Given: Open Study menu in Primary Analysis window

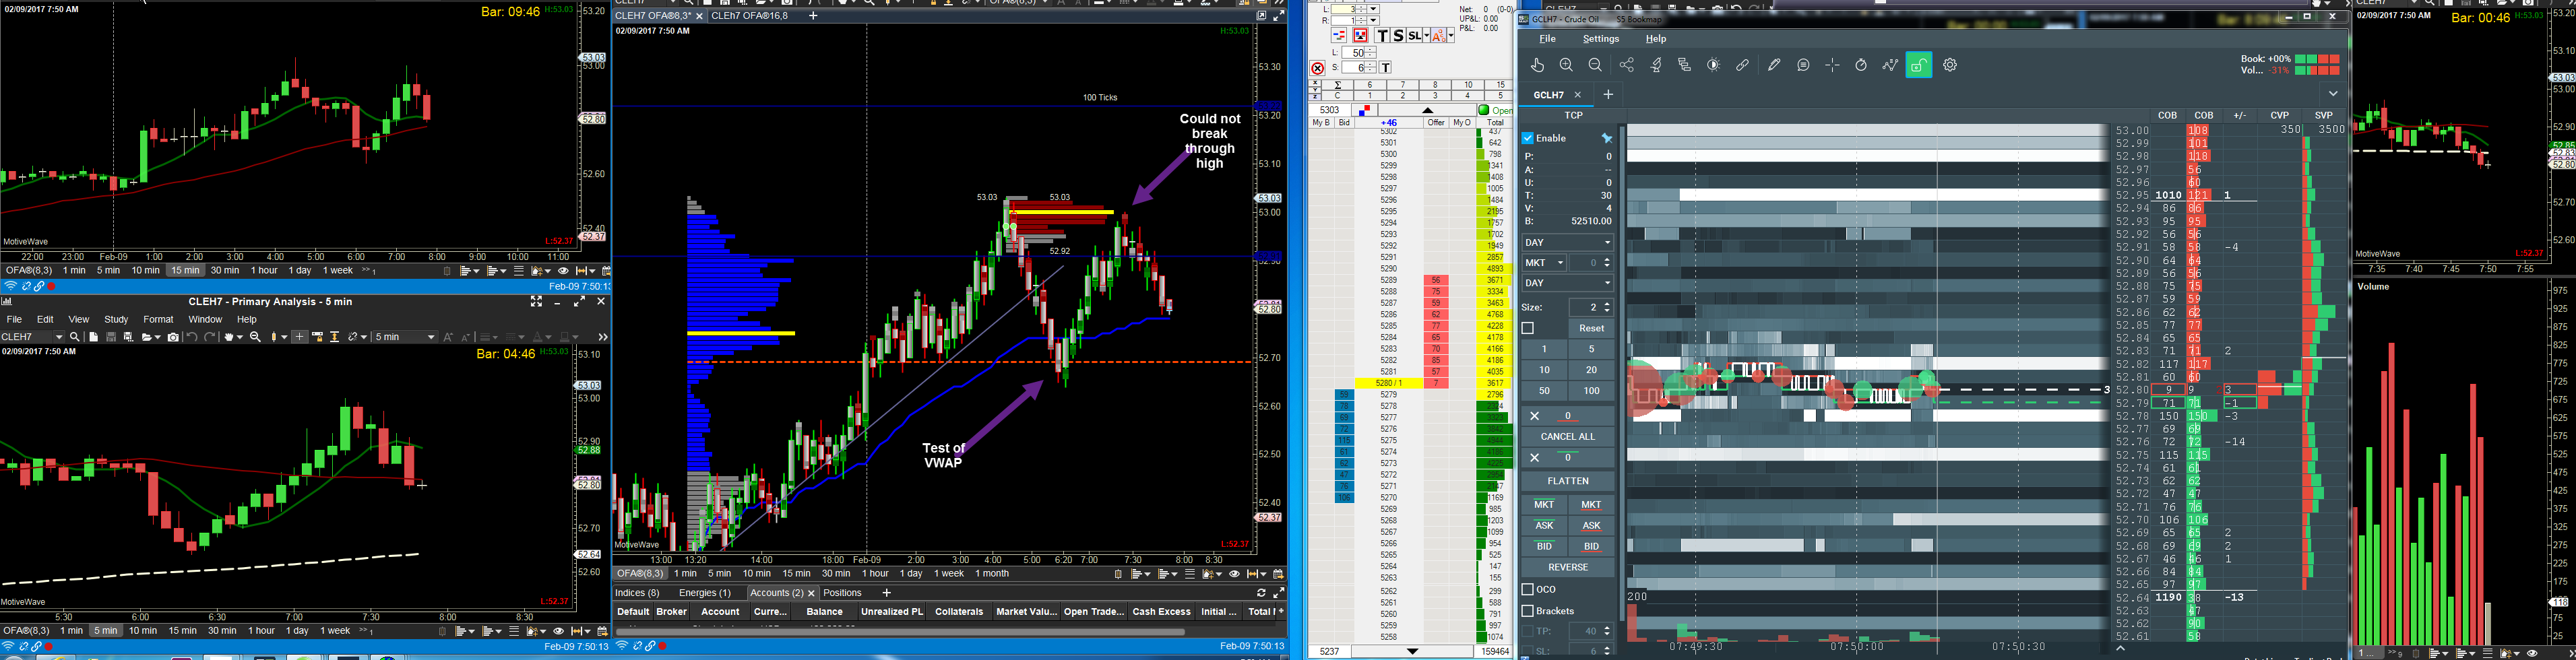Looking at the screenshot, I should tap(116, 319).
